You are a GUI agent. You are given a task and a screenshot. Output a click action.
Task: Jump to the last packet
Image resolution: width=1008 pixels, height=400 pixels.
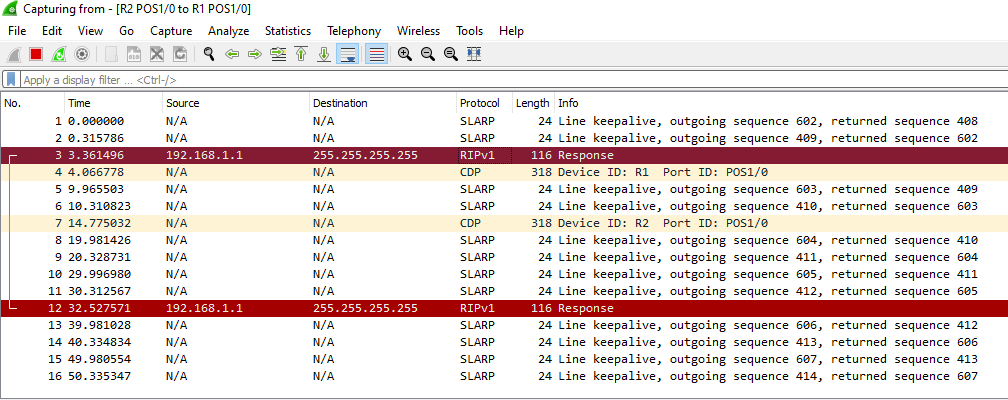tap(324, 55)
